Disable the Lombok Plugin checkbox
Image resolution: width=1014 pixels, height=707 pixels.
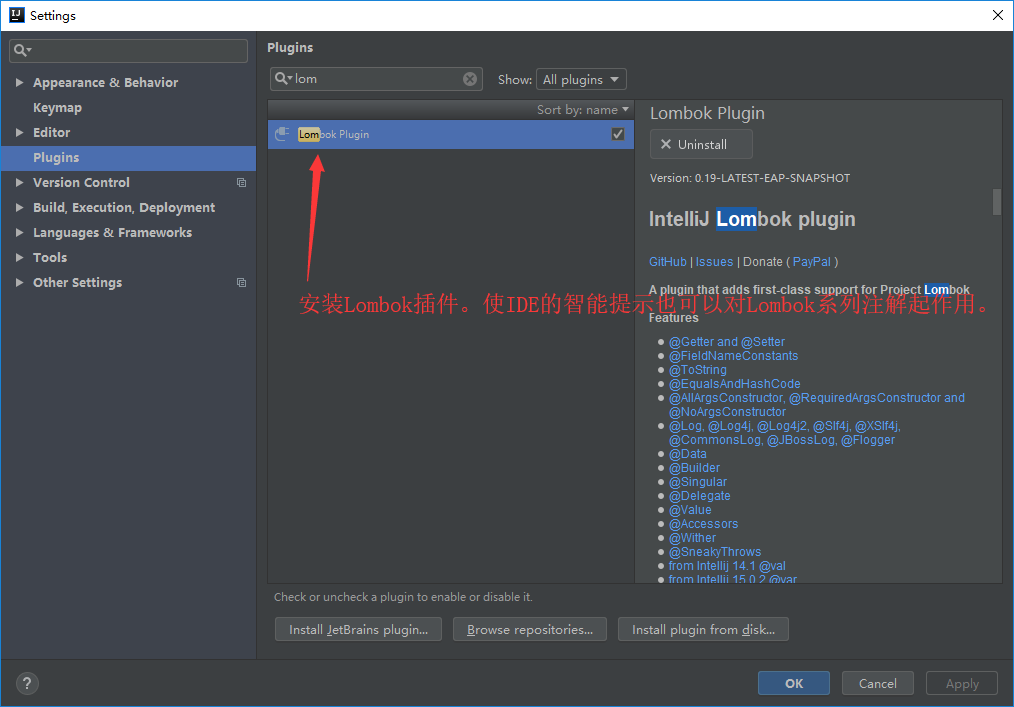(x=618, y=134)
